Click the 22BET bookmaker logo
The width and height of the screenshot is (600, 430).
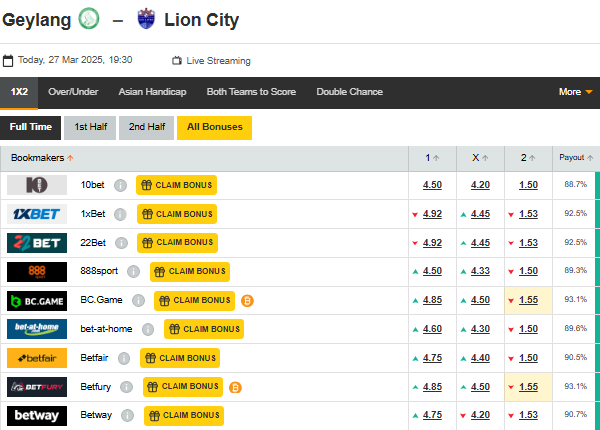pyautogui.click(x=37, y=243)
